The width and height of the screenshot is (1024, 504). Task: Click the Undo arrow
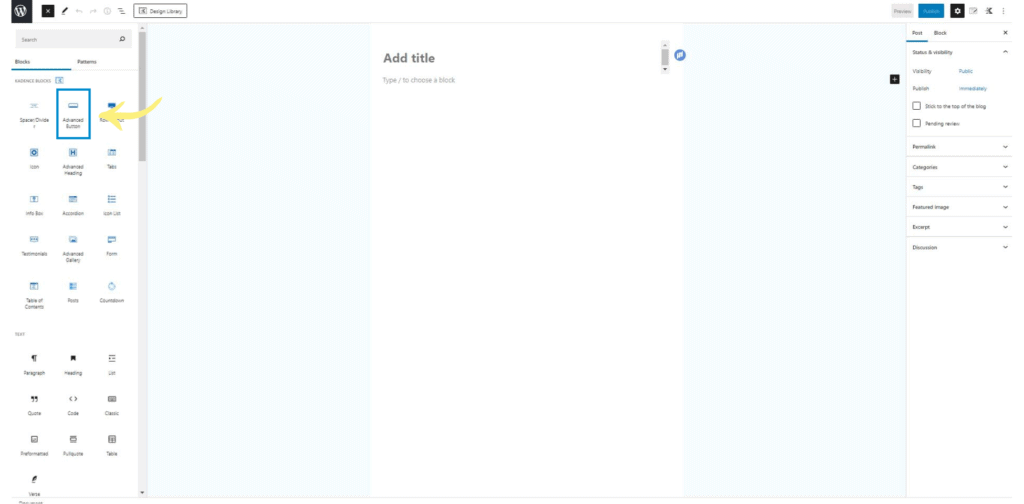coord(79,11)
